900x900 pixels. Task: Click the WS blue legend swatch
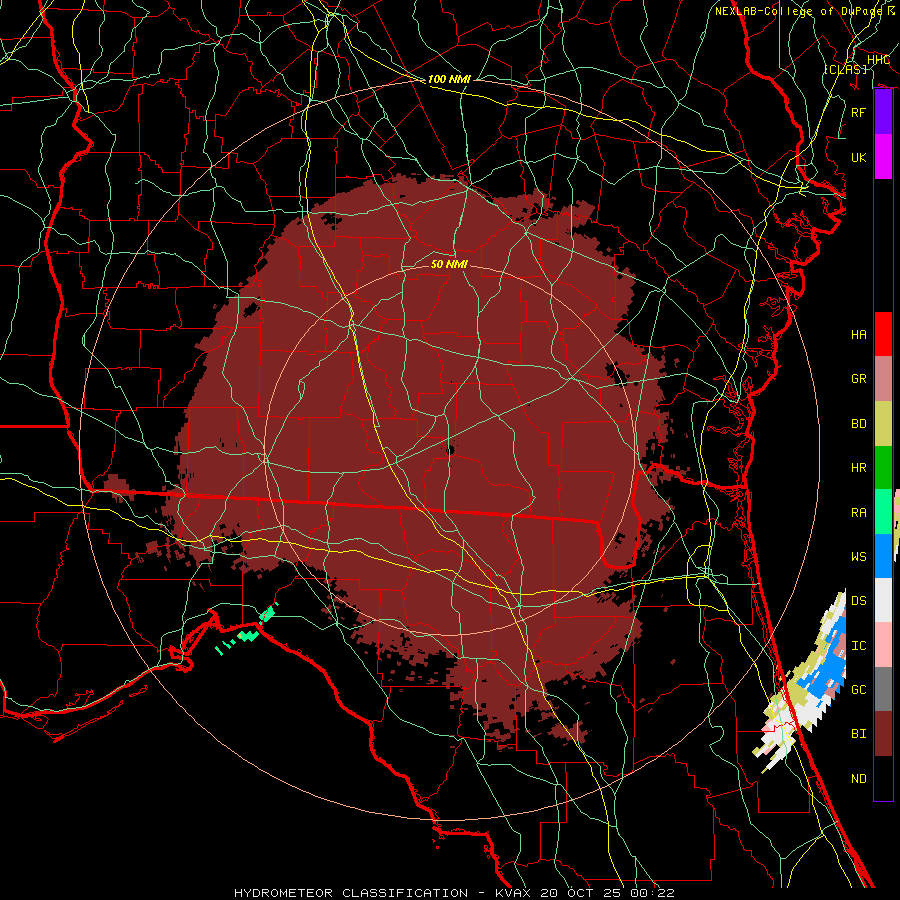click(x=883, y=556)
